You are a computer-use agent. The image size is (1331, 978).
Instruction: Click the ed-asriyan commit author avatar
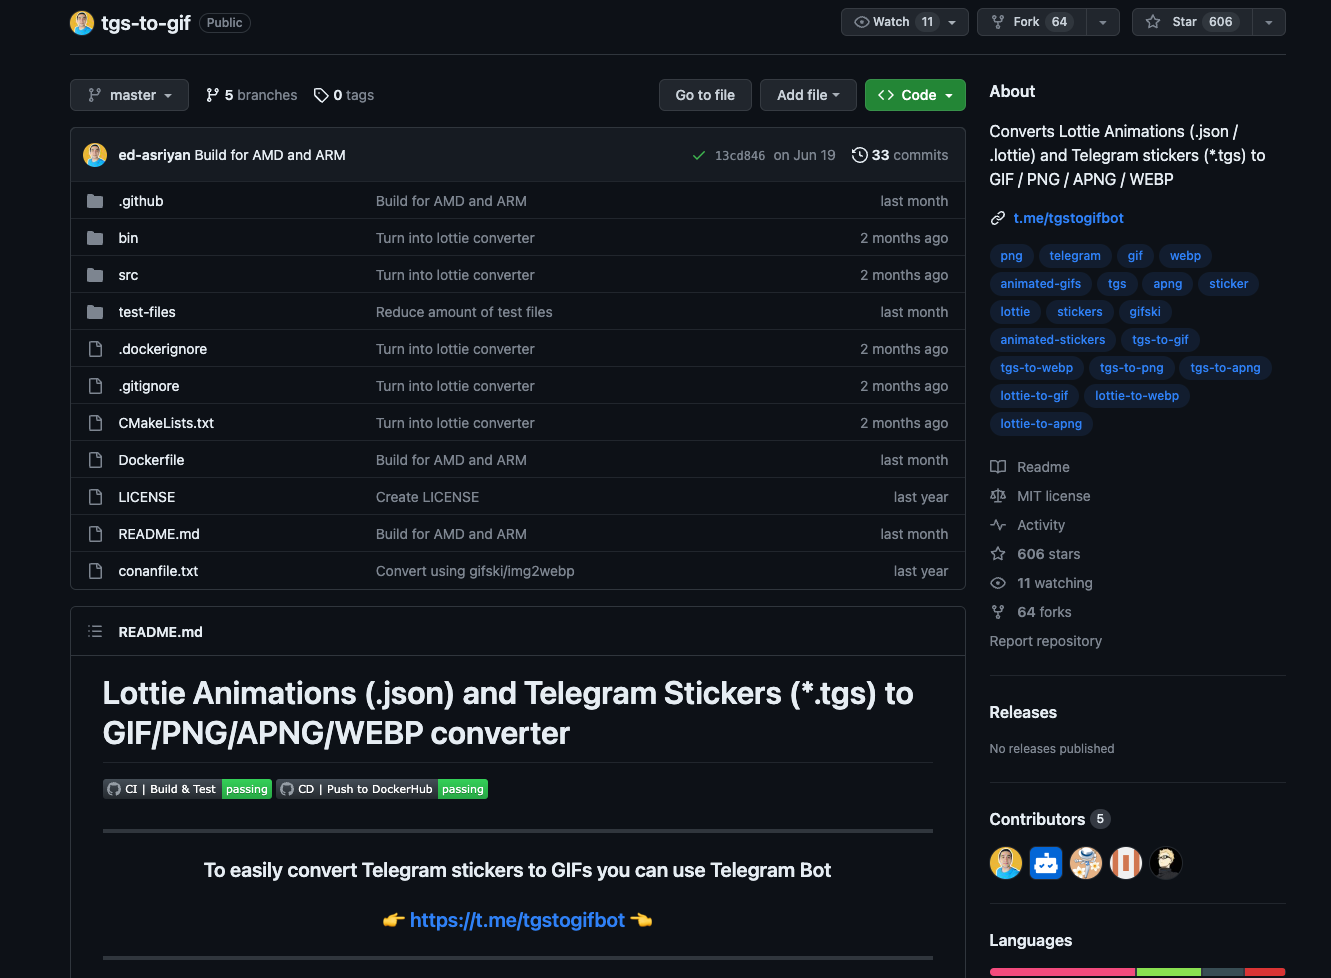[x=95, y=155]
